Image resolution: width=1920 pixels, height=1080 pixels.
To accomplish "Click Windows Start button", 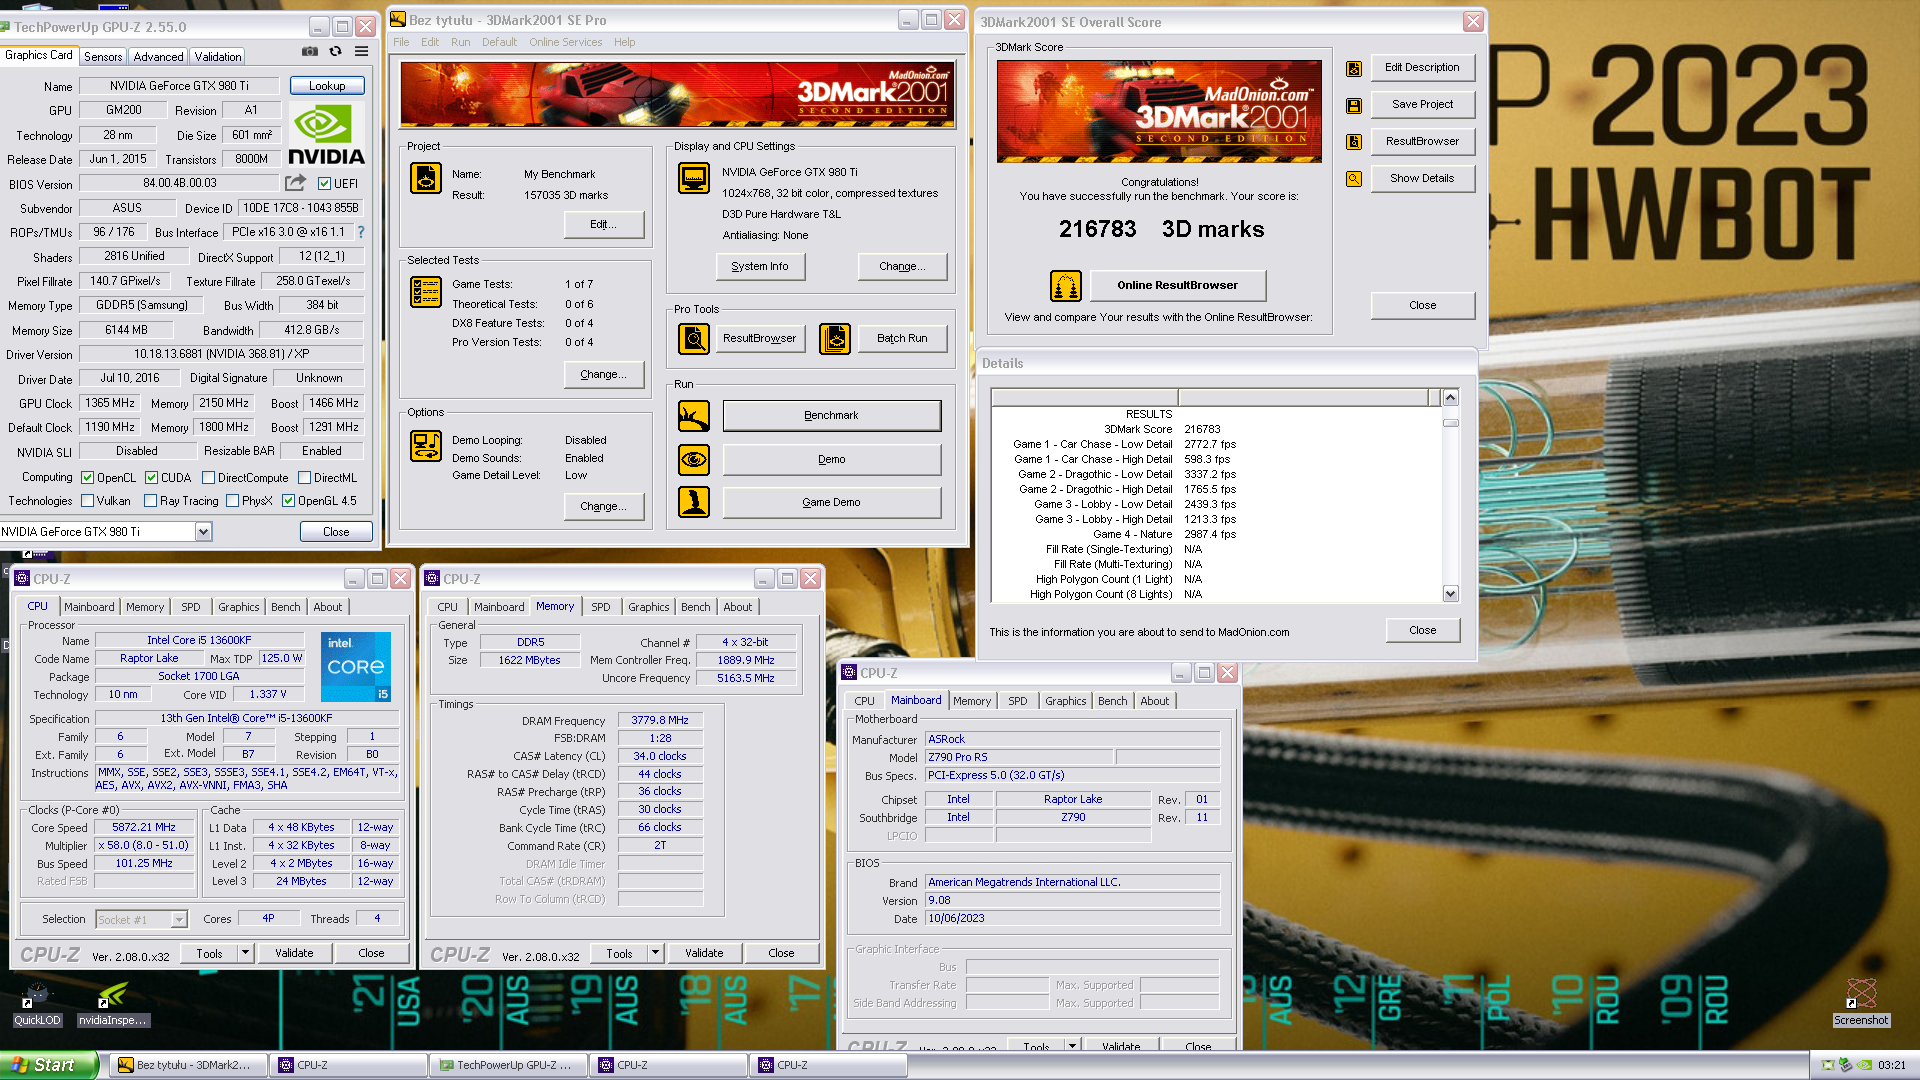I will point(48,1065).
